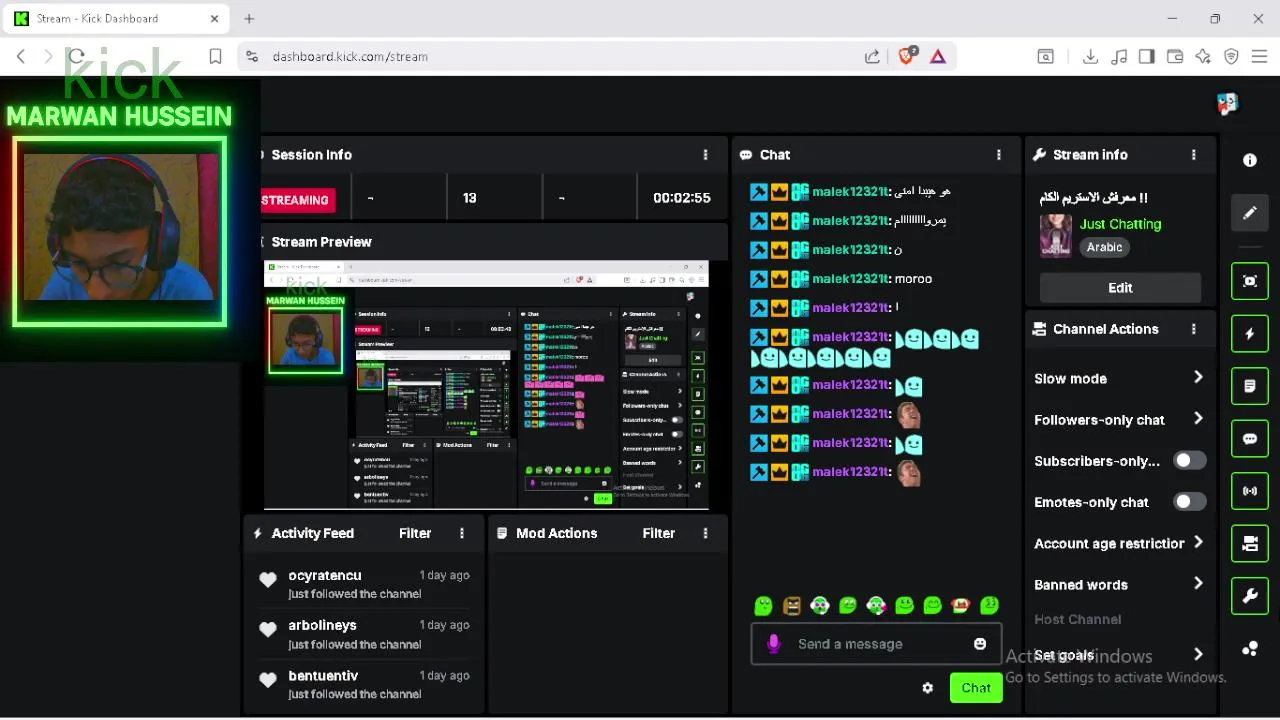The image size is (1280, 720).
Task: Click the Edit button in Stream info
Action: (1120, 287)
